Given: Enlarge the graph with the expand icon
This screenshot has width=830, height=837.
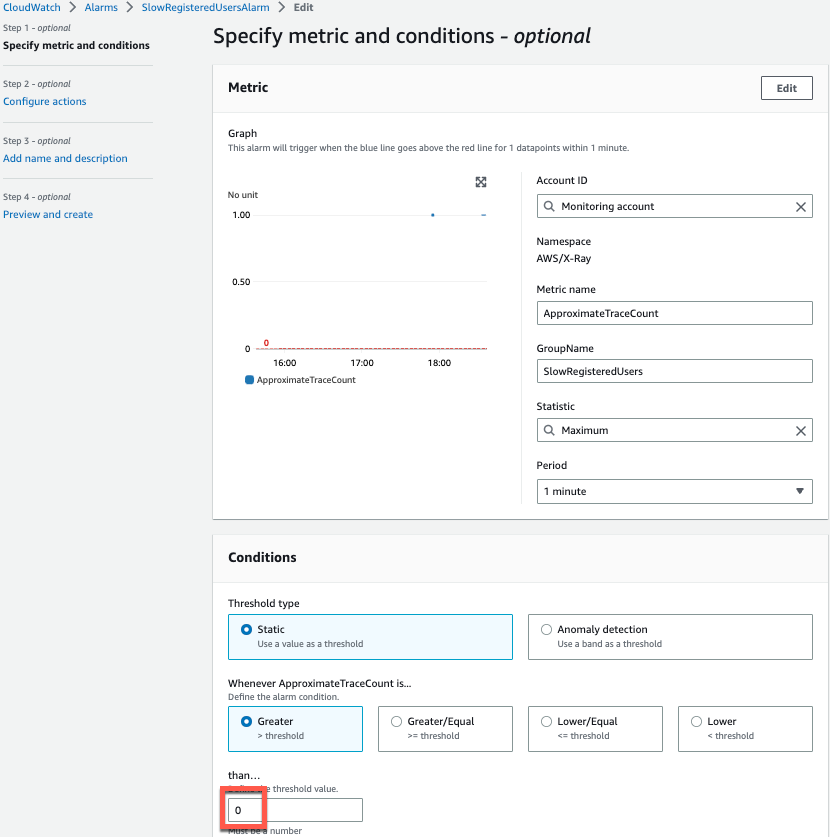Looking at the screenshot, I should (480, 182).
